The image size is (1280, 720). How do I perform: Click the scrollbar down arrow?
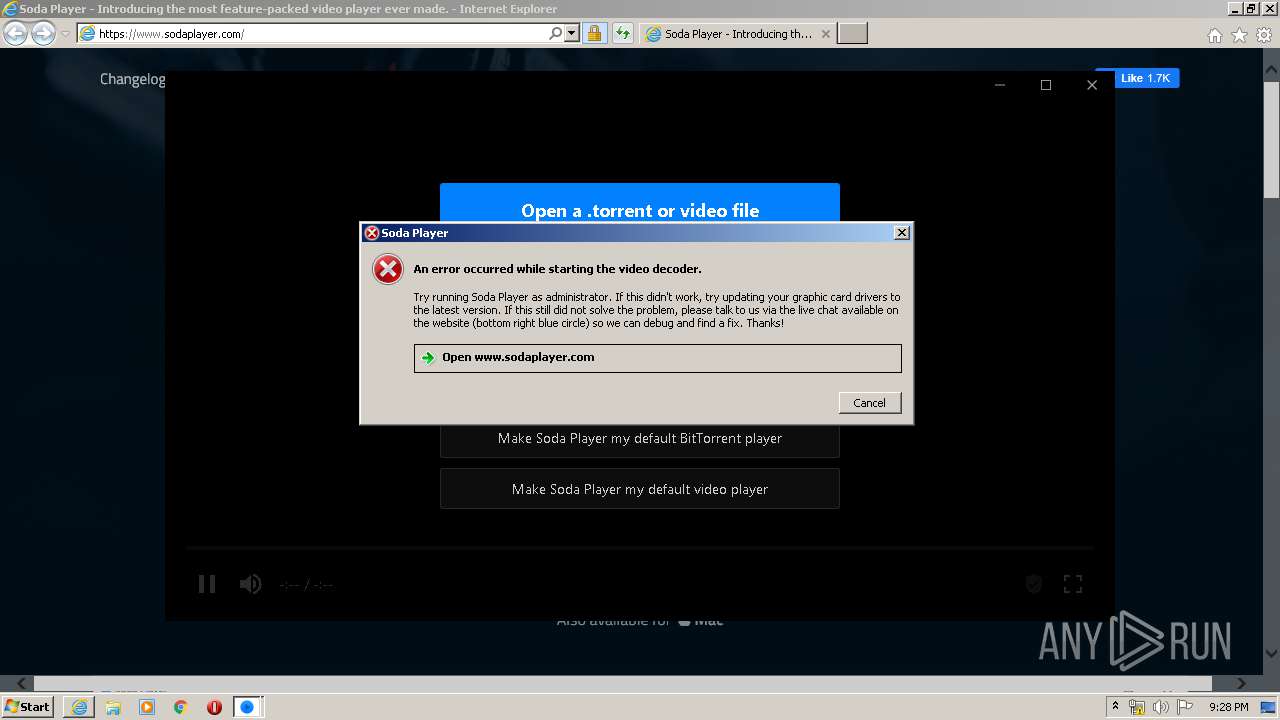click(1271, 654)
